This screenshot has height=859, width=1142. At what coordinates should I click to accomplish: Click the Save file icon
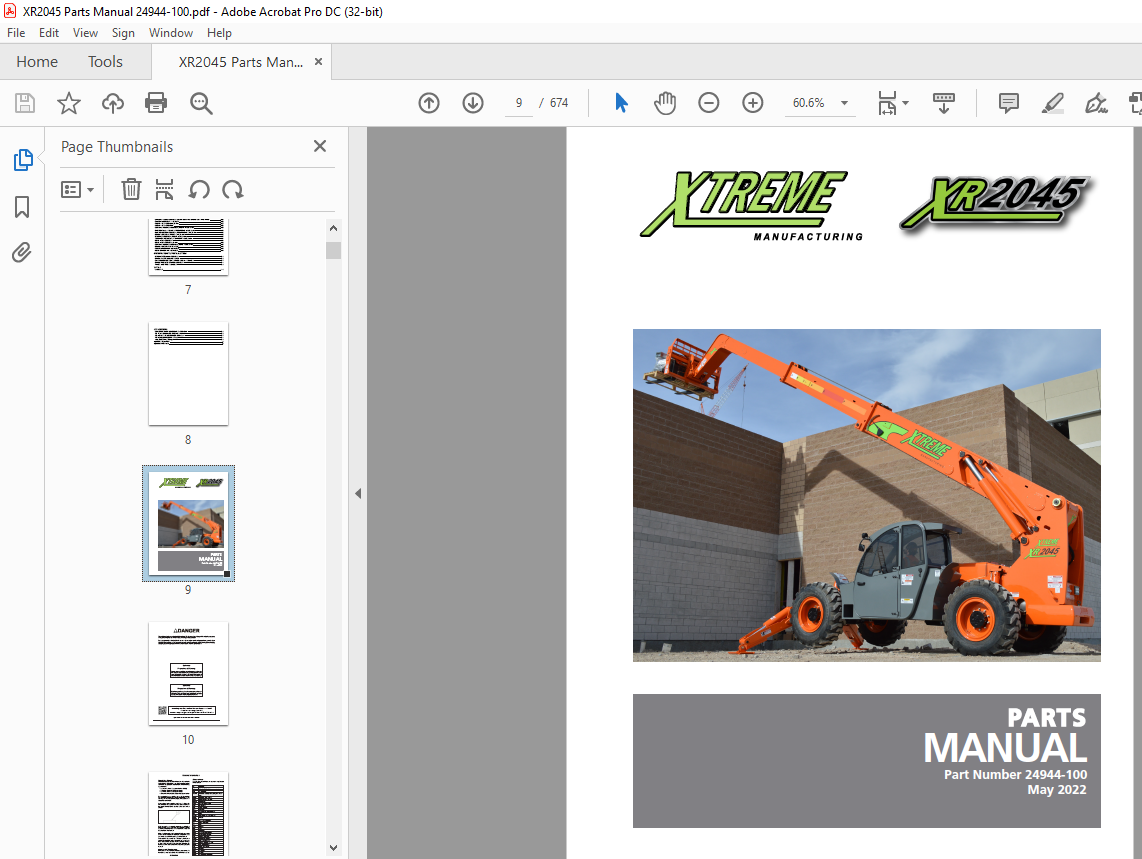25,103
